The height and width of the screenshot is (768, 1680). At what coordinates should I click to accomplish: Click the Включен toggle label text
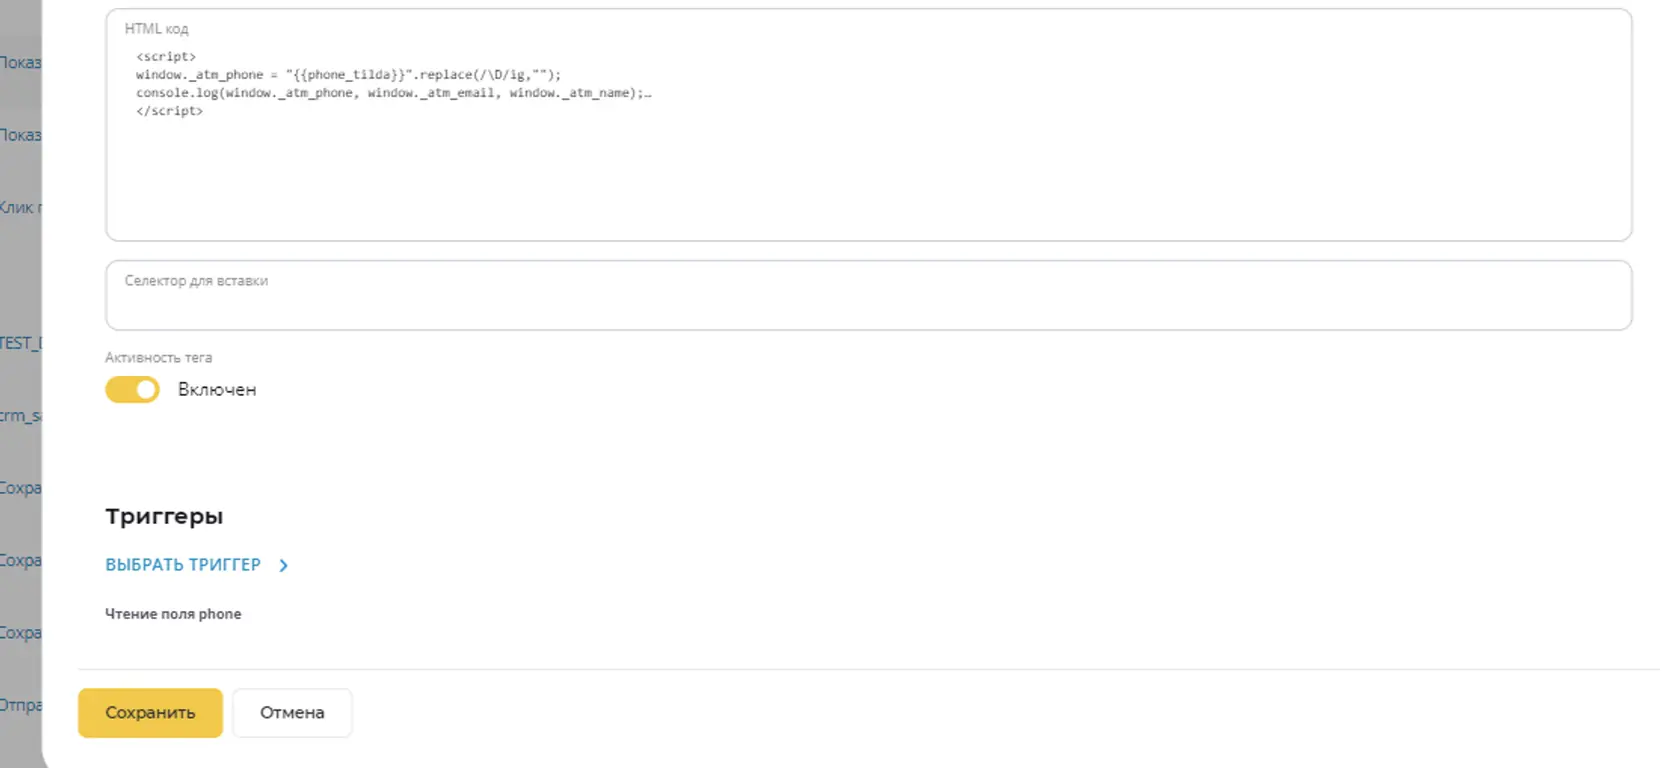pos(217,390)
